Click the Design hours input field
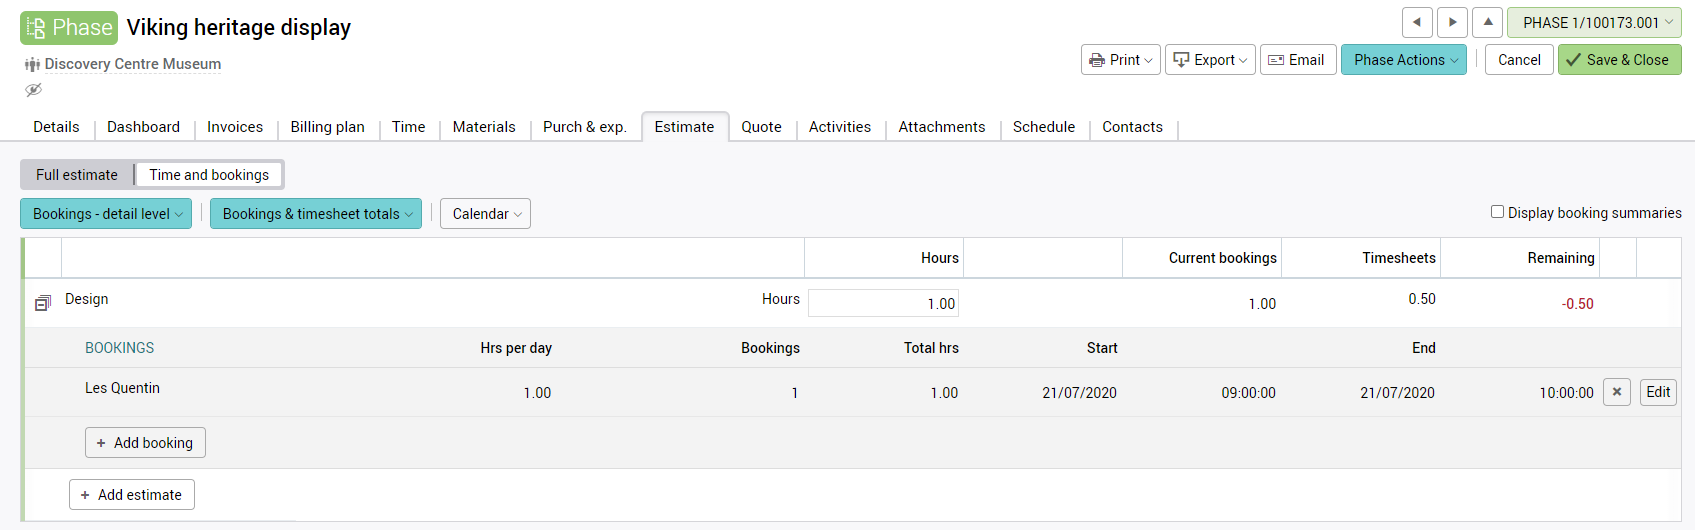The height and width of the screenshot is (530, 1695). (883, 303)
